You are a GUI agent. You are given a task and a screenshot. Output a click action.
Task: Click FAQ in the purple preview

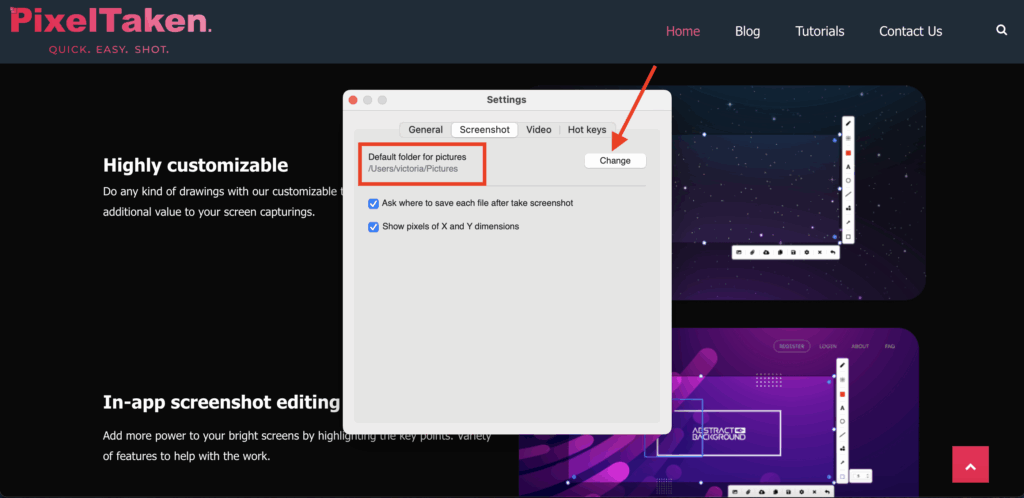tap(890, 347)
